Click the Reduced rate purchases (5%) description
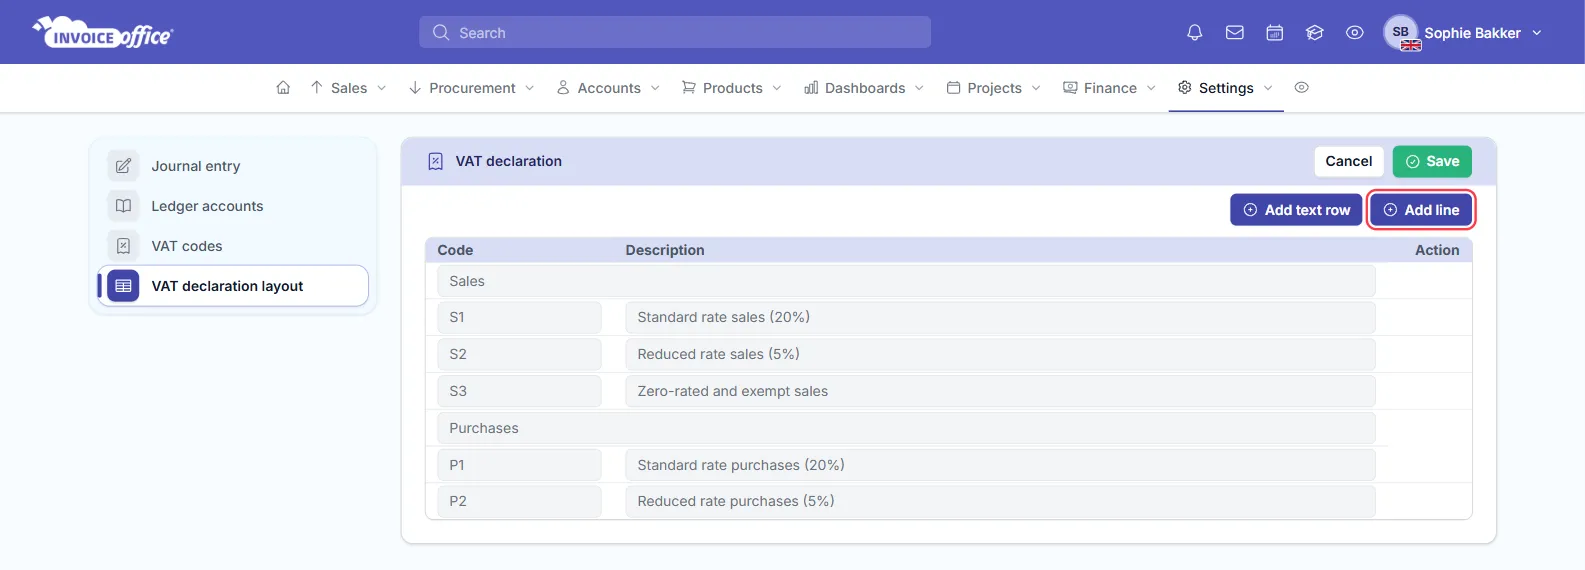This screenshot has width=1585, height=570. (x=1000, y=501)
